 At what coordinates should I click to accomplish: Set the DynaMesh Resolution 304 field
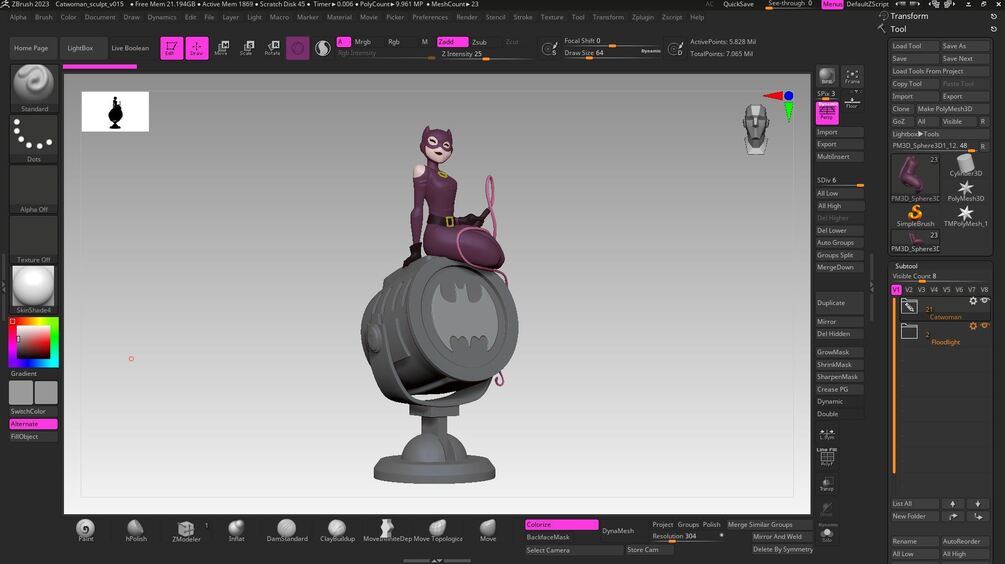coord(687,536)
